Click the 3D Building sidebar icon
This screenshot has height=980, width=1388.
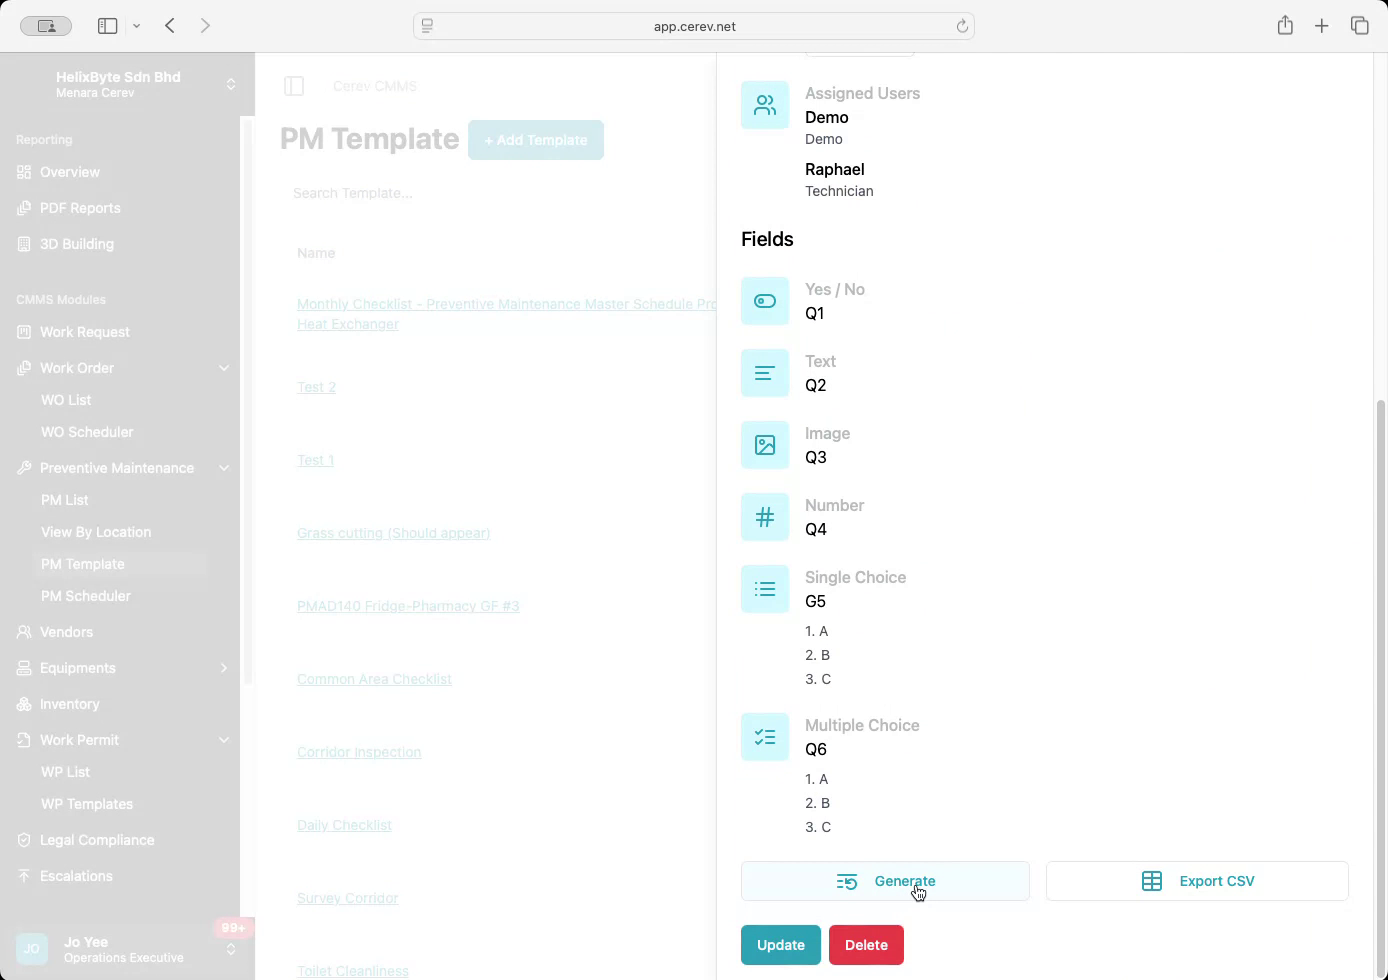(24, 244)
